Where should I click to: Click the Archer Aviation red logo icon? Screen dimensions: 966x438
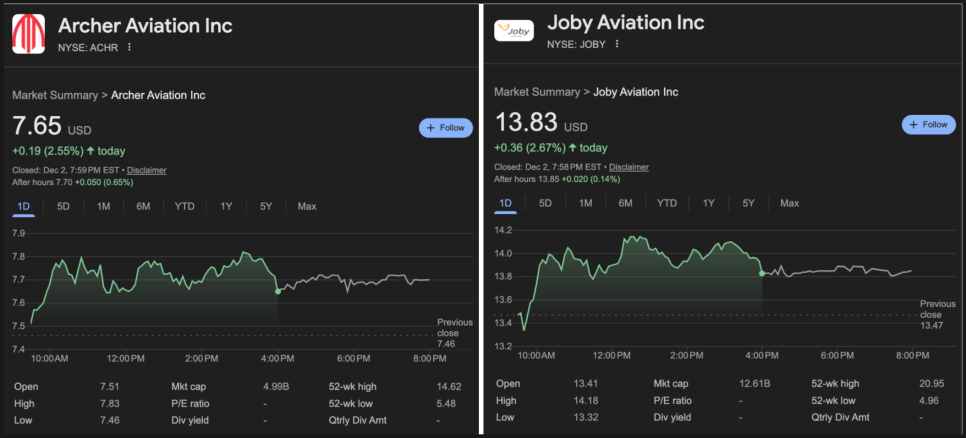[28, 33]
